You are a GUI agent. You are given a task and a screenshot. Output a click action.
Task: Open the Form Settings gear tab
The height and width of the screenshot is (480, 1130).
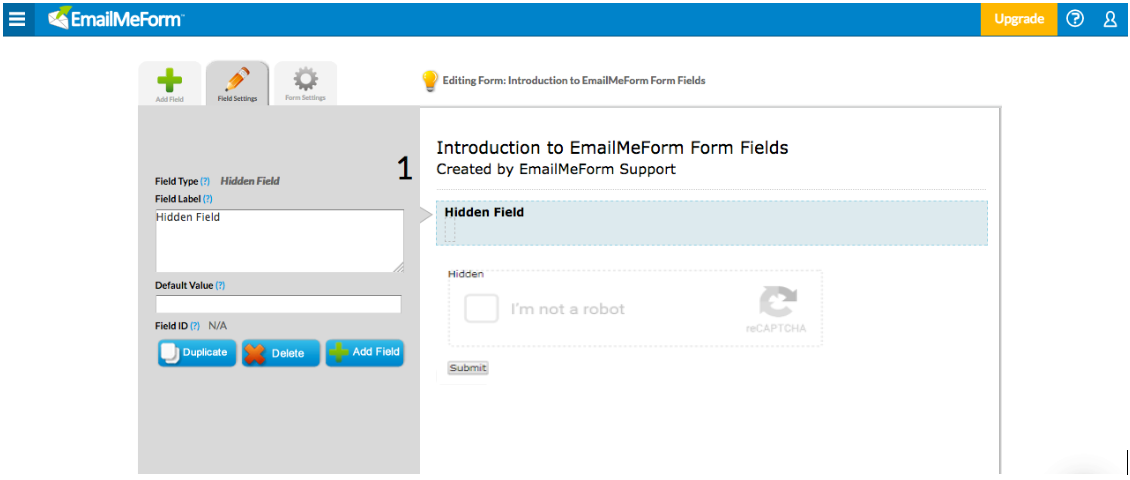[x=306, y=84]
